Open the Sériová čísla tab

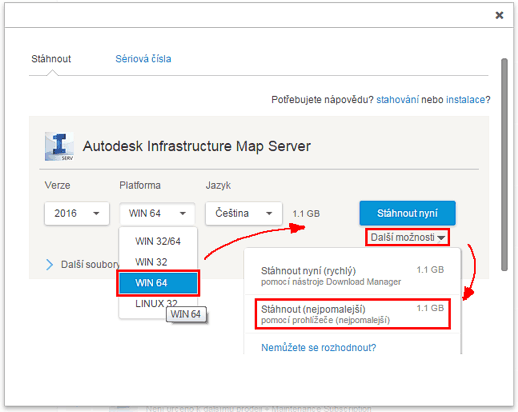tap(143, 59)
